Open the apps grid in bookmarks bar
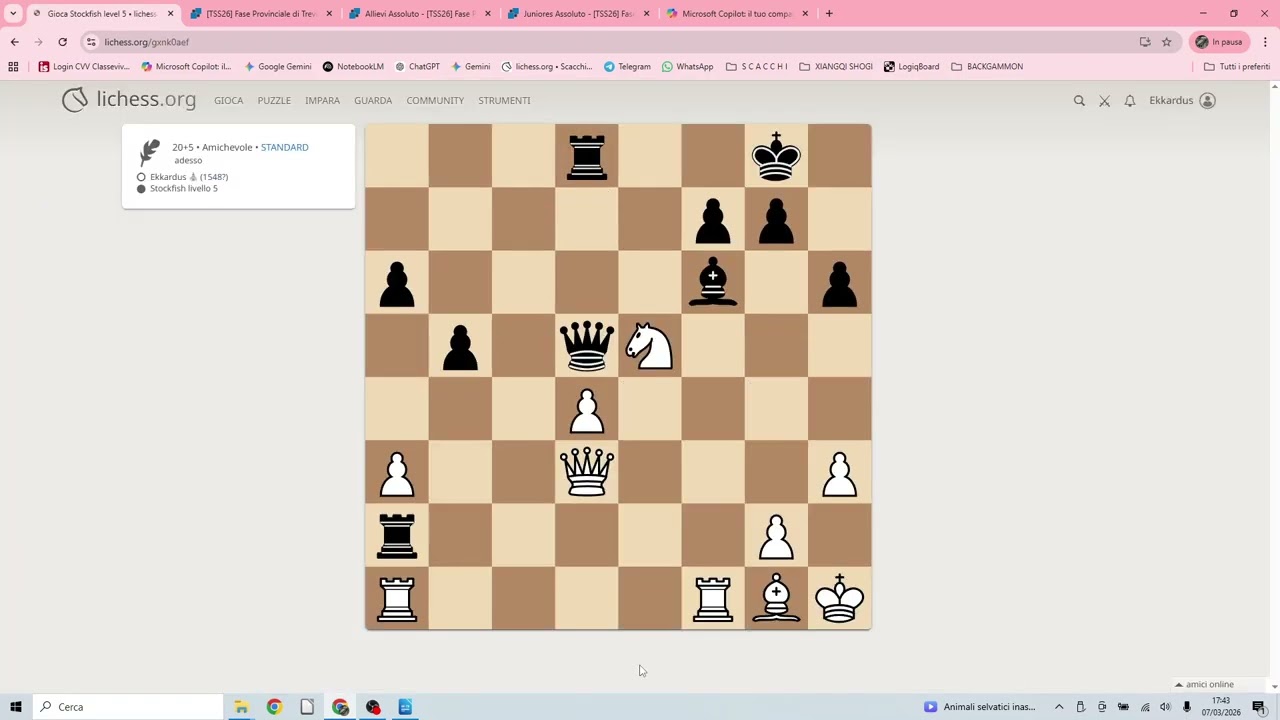1280x720 pixels. tap(13, 67)
